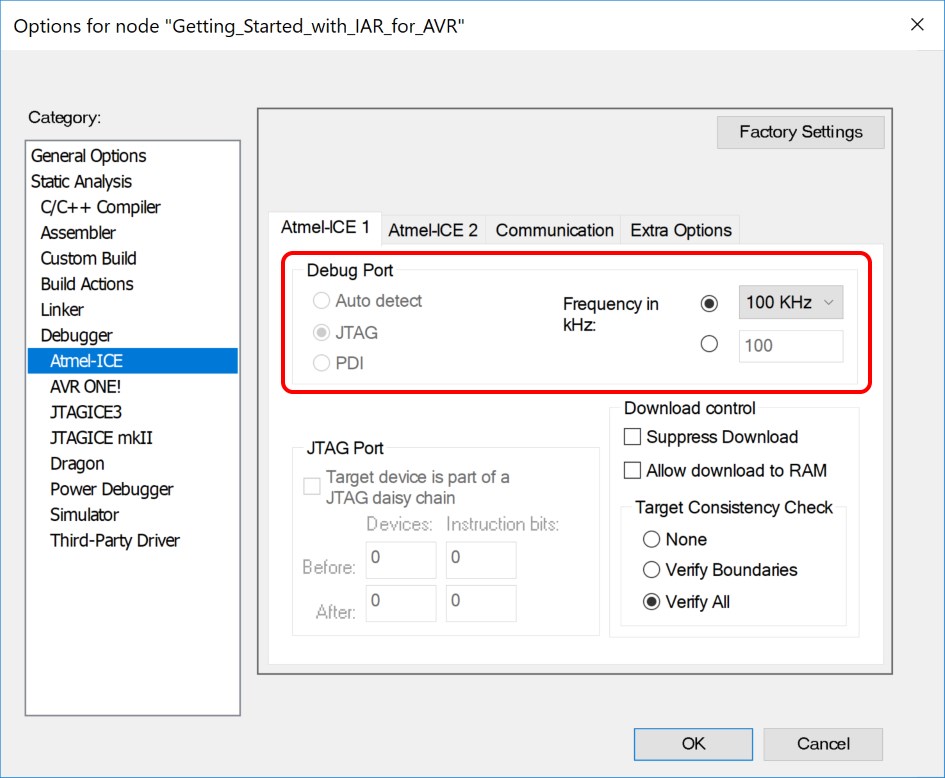Open the 100 KHz frequency dropdown
Screen dimensions: 945x778
click(x=790, y=302)
